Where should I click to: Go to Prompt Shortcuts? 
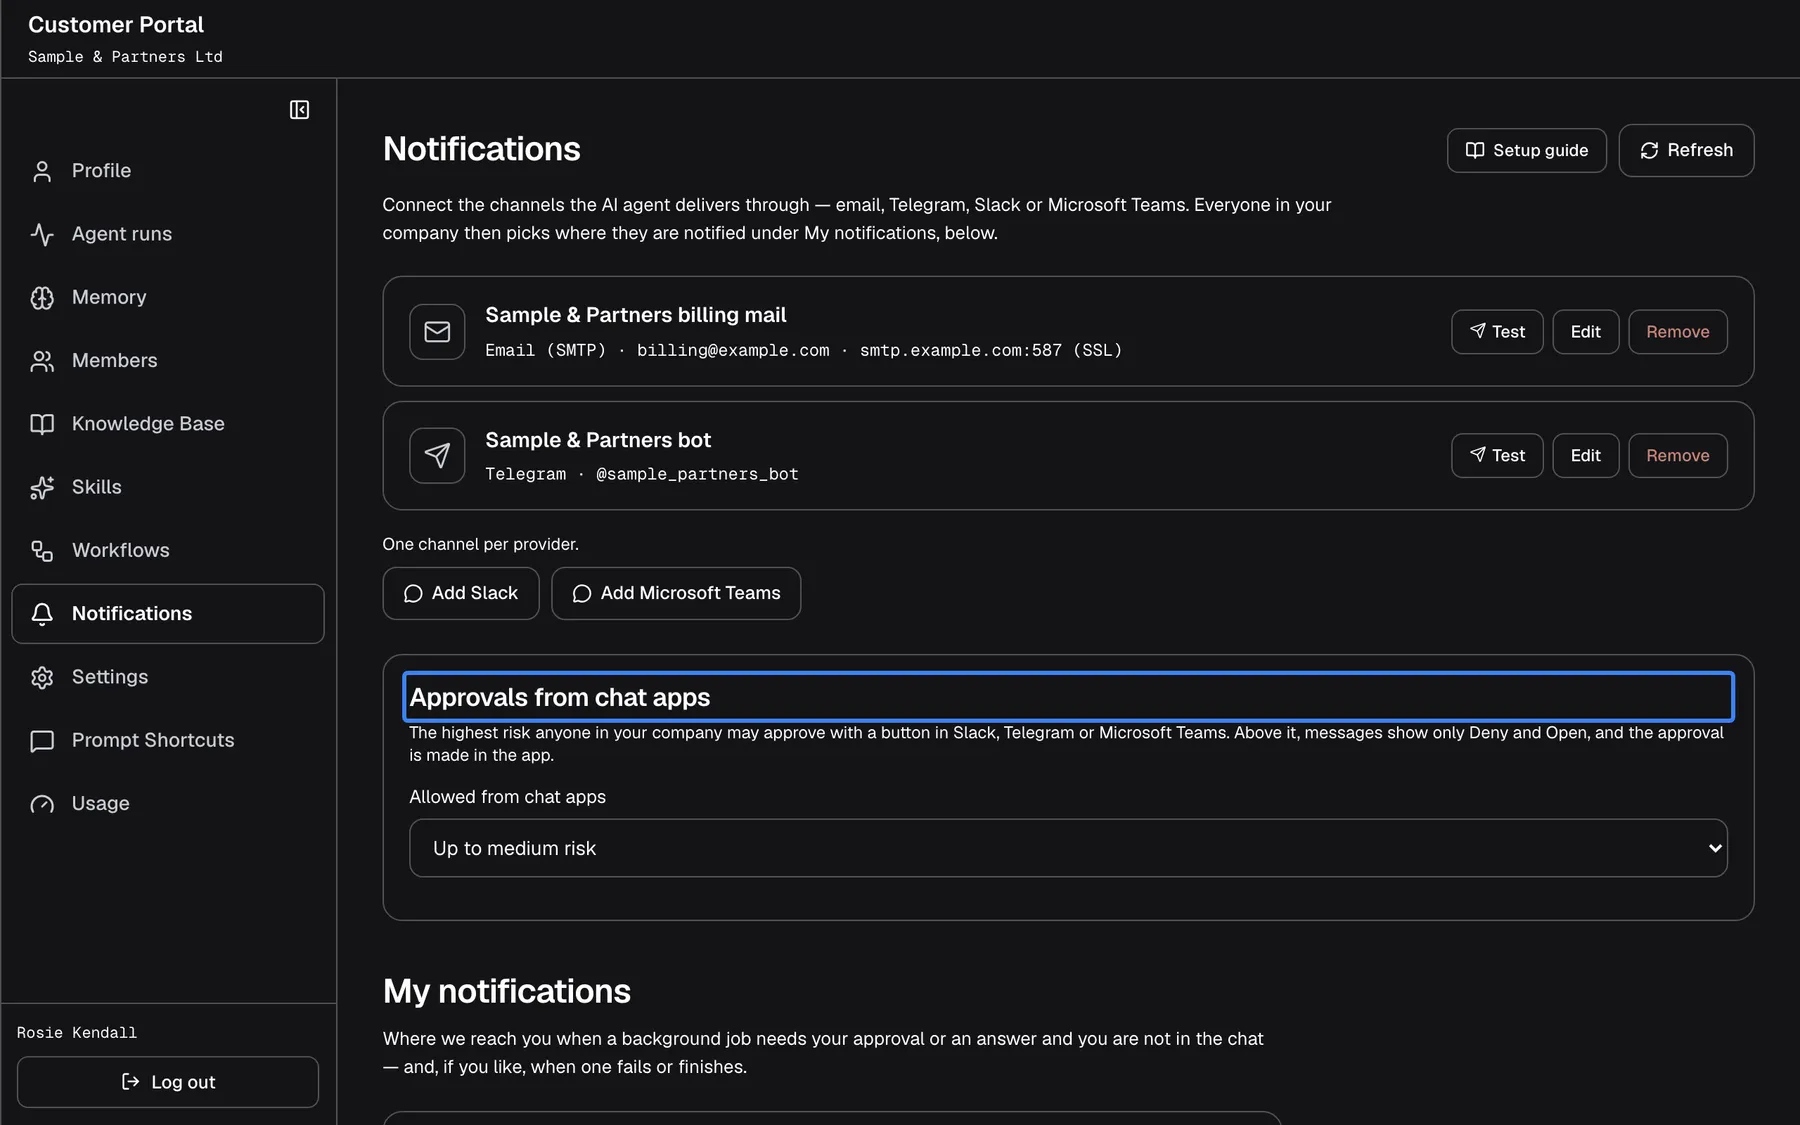(x=168, y=741)
